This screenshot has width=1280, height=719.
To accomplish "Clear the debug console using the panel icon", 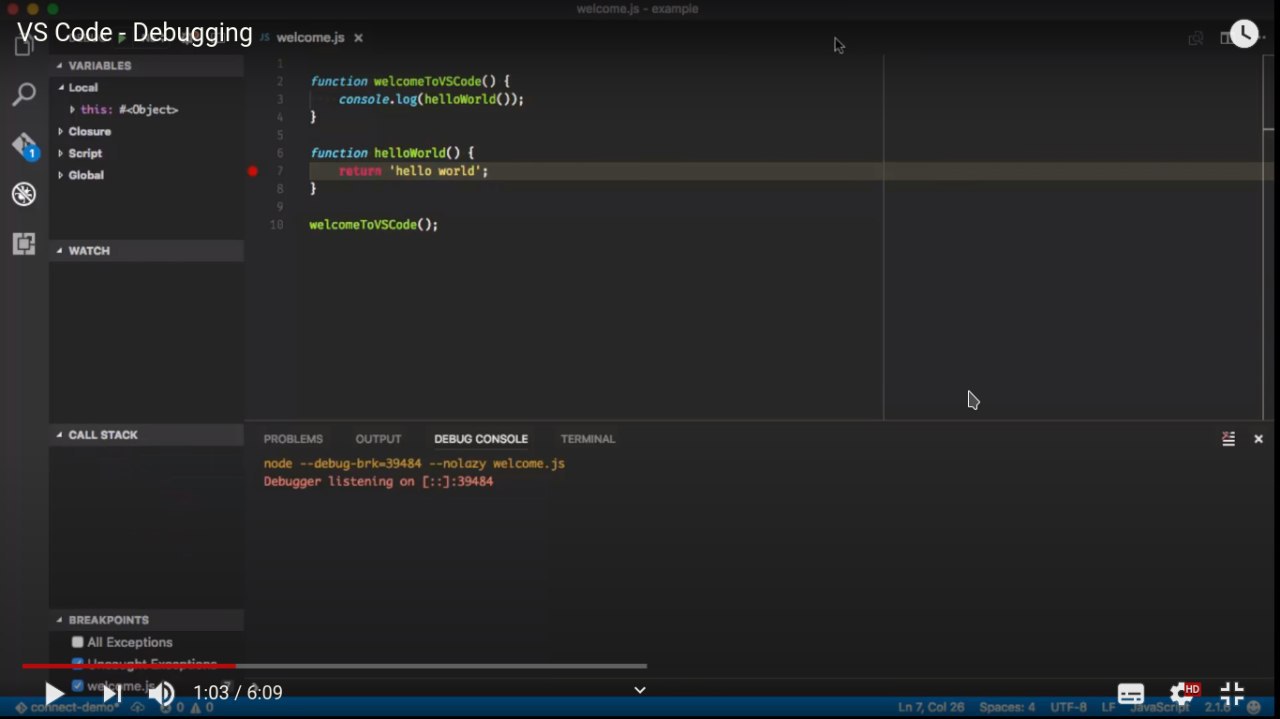I will point(1228,439).
